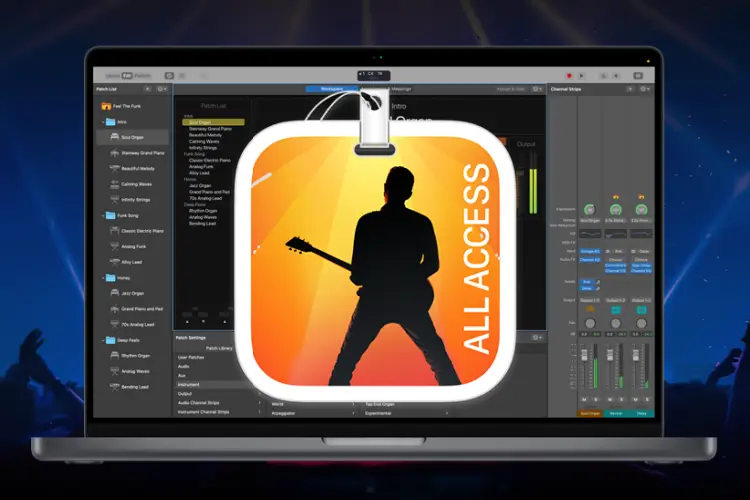Image resolution: width=750 pixels, height=500 pixels.
Task: Click the Rhythm Organ patch icon
Action: point(114,356)
